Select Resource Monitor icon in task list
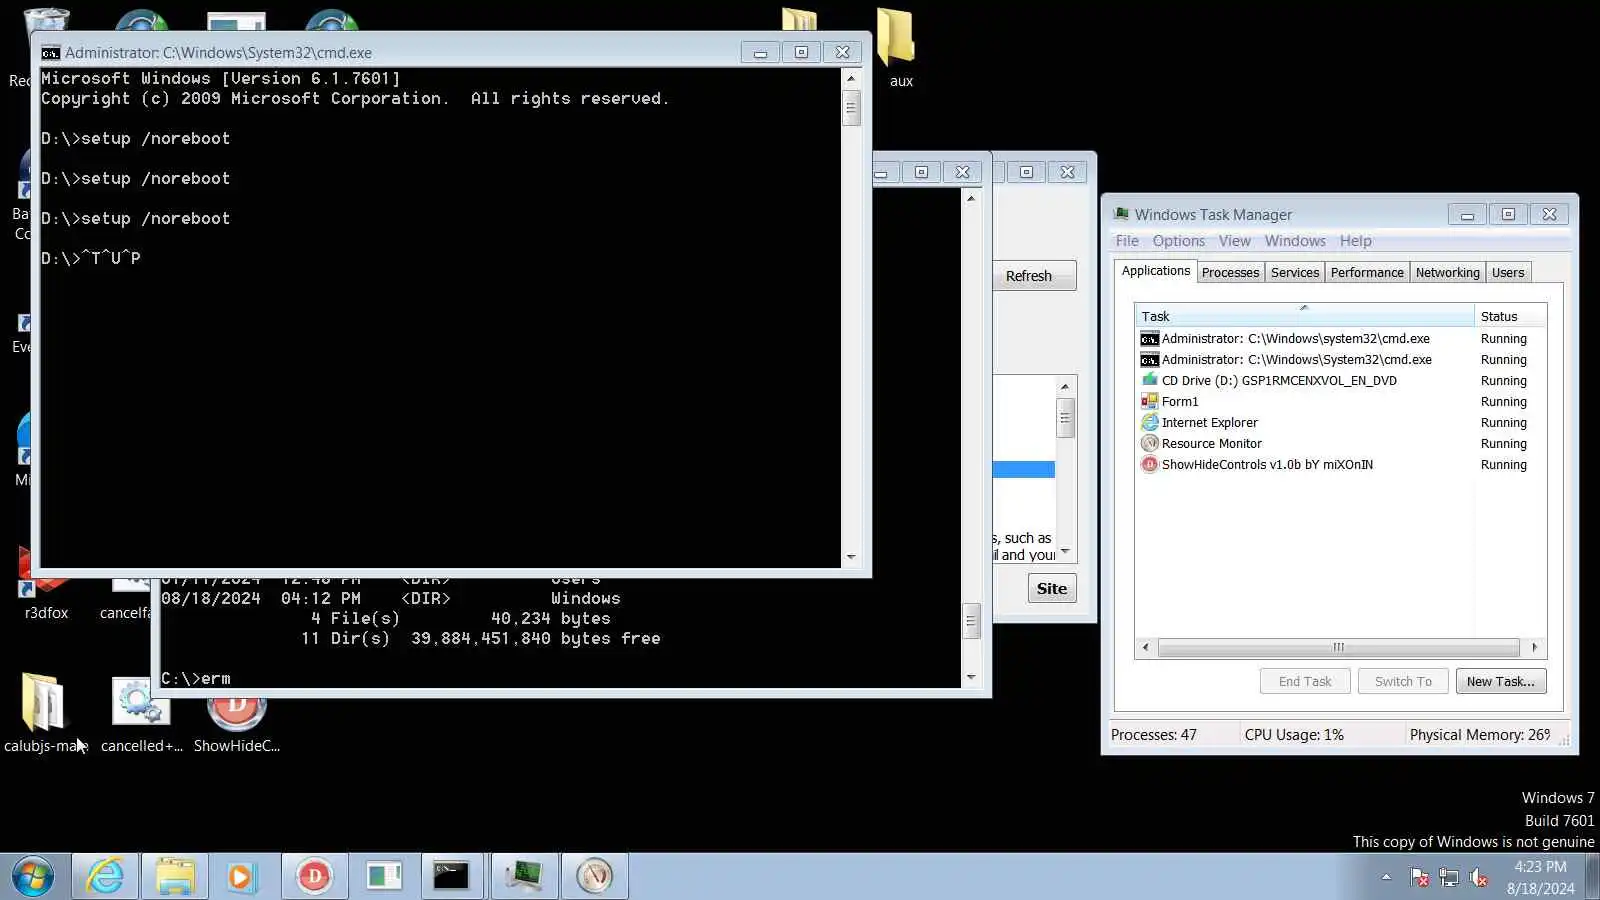The image size is (1600, 900). tap(1150, 443)
